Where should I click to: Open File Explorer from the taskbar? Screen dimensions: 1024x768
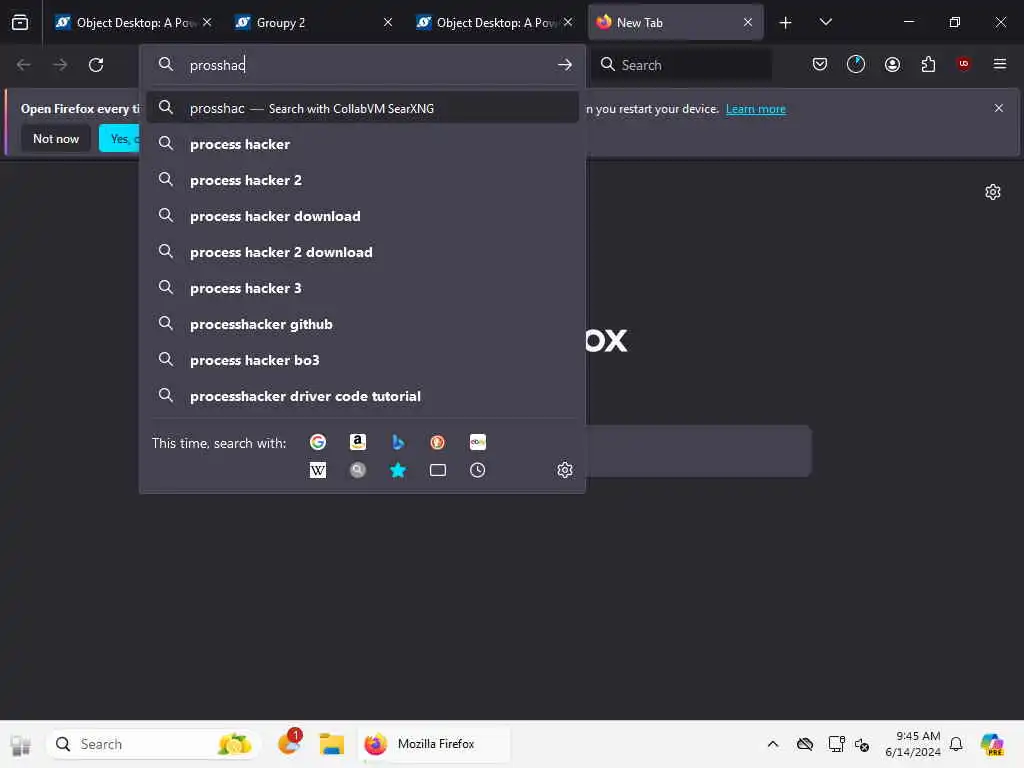point(331,744)
